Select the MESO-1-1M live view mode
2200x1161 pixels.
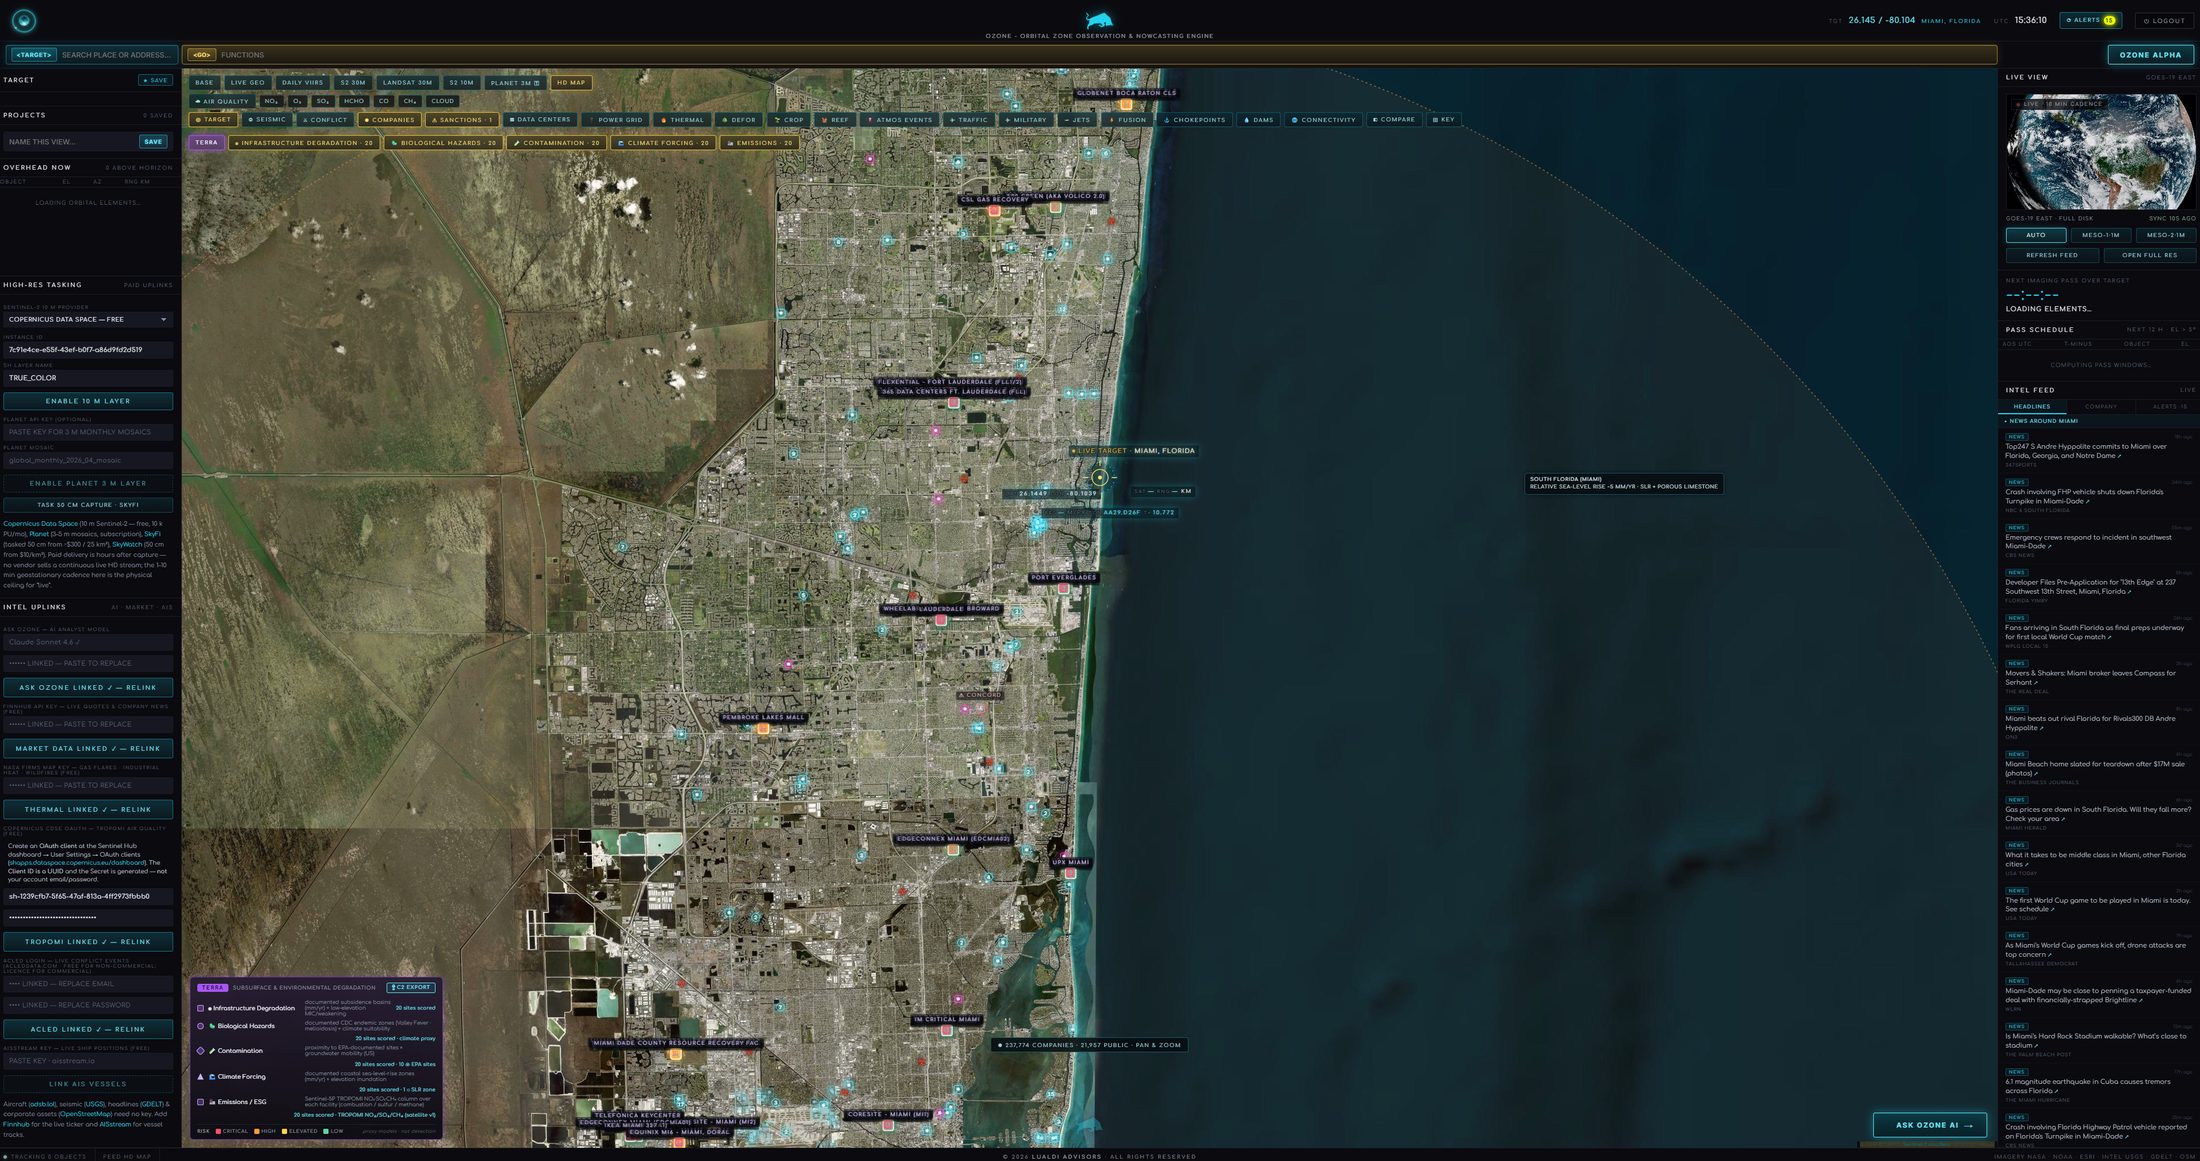2101,236
